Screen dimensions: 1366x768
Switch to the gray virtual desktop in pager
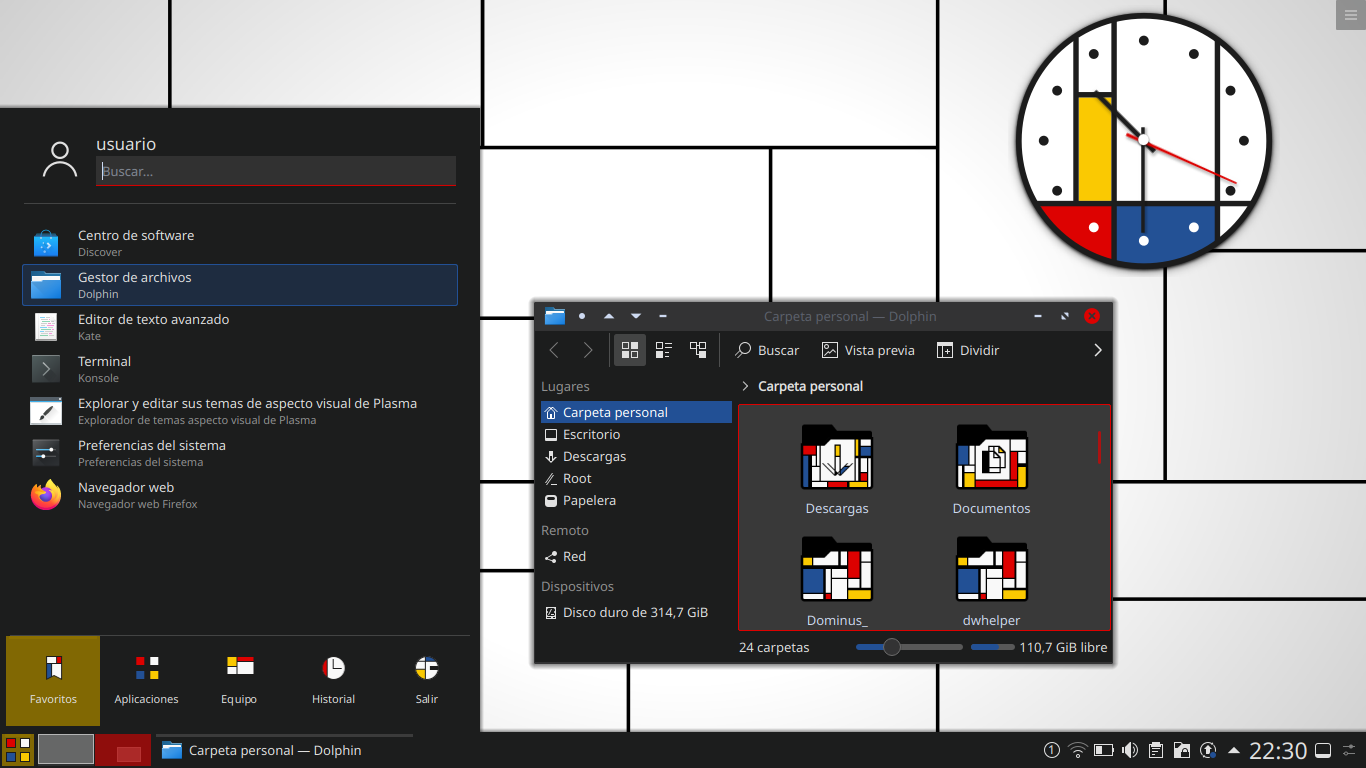66,750
